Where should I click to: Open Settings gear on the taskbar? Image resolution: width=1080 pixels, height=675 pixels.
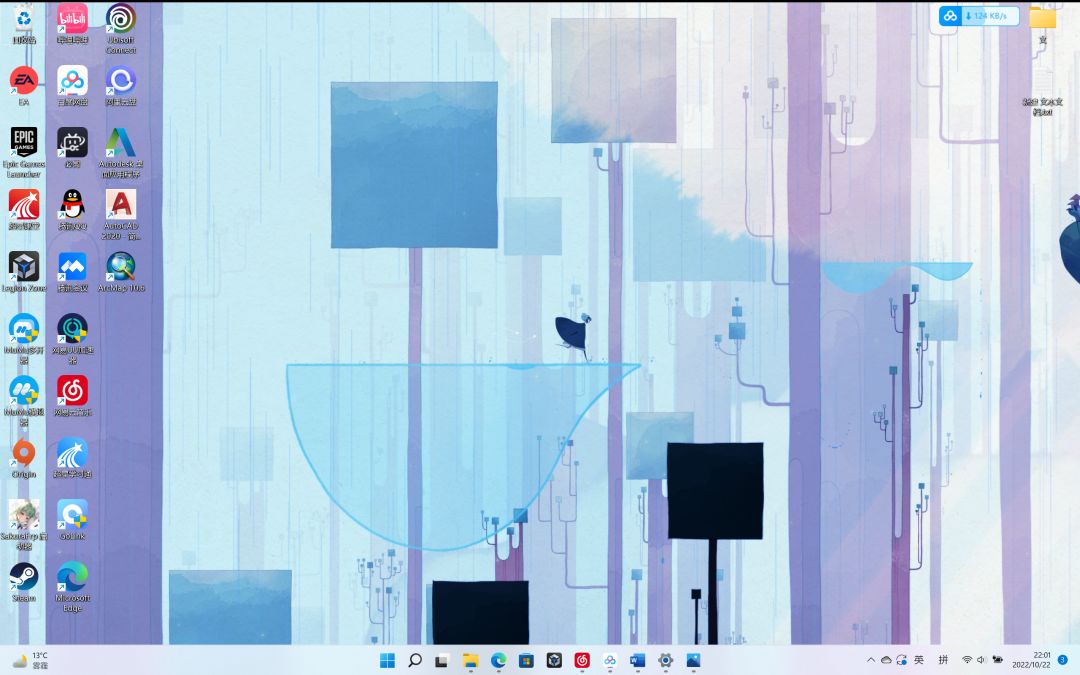(665, 661)
